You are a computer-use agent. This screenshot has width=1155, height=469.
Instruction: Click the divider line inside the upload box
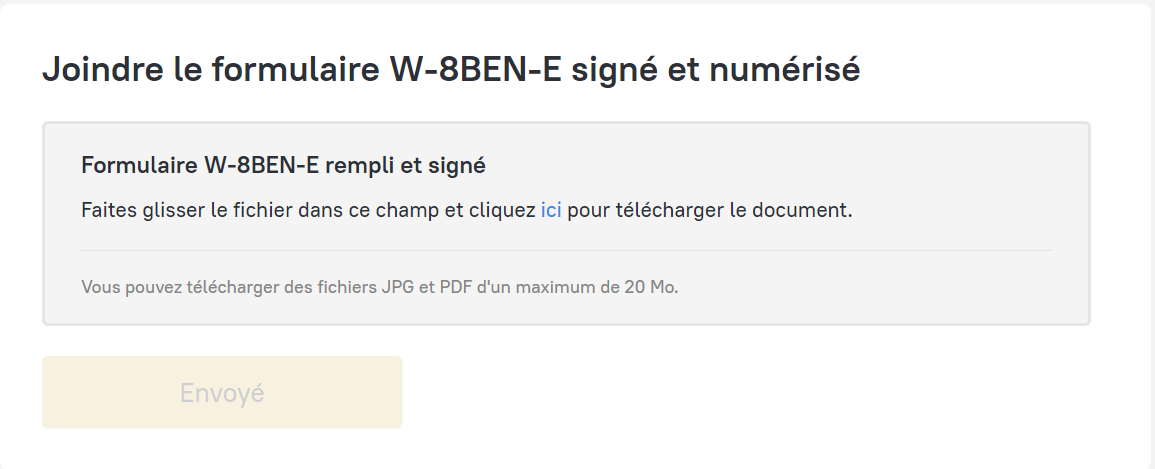click(565, 250)
